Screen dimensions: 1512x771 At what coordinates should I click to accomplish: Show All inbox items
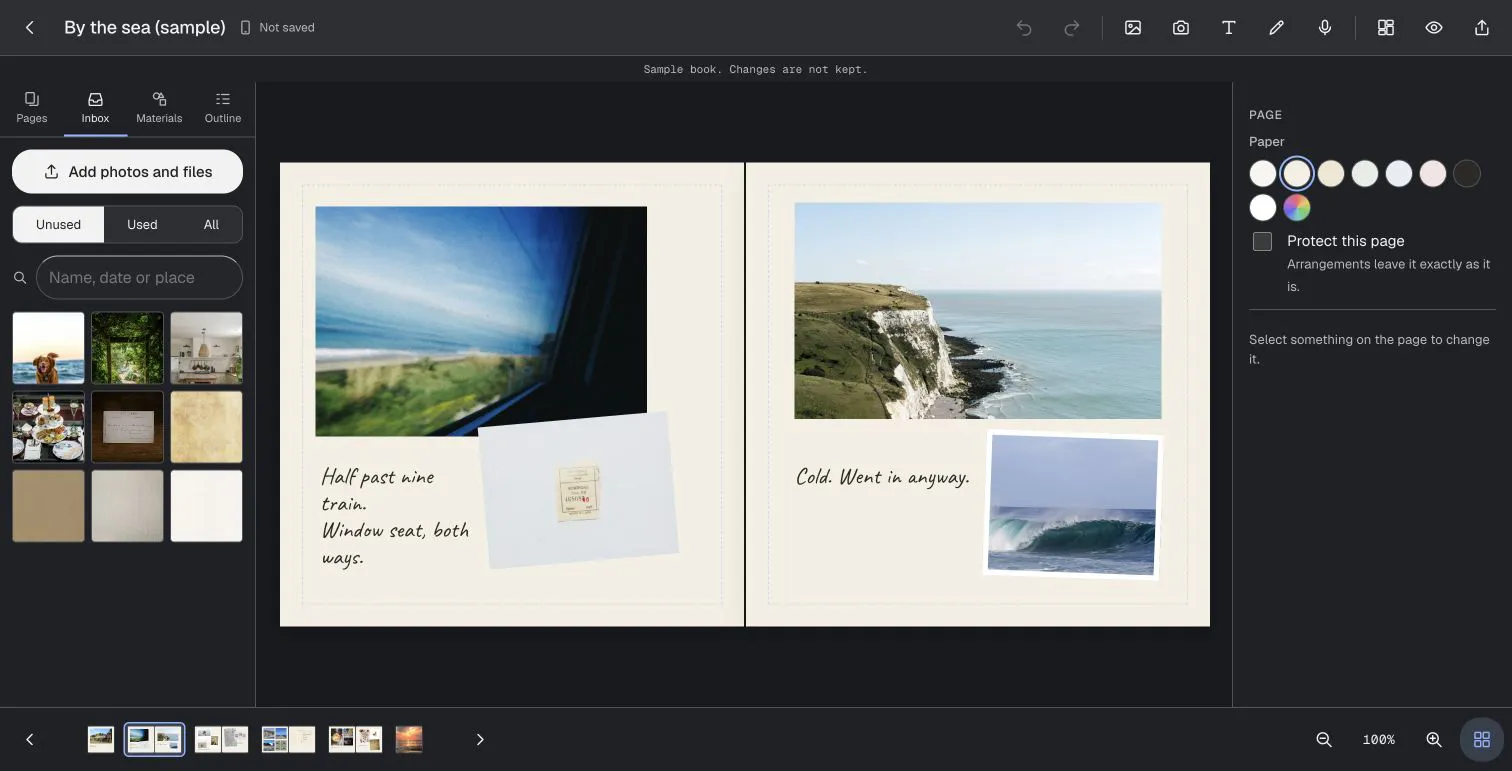pos(211,225)
